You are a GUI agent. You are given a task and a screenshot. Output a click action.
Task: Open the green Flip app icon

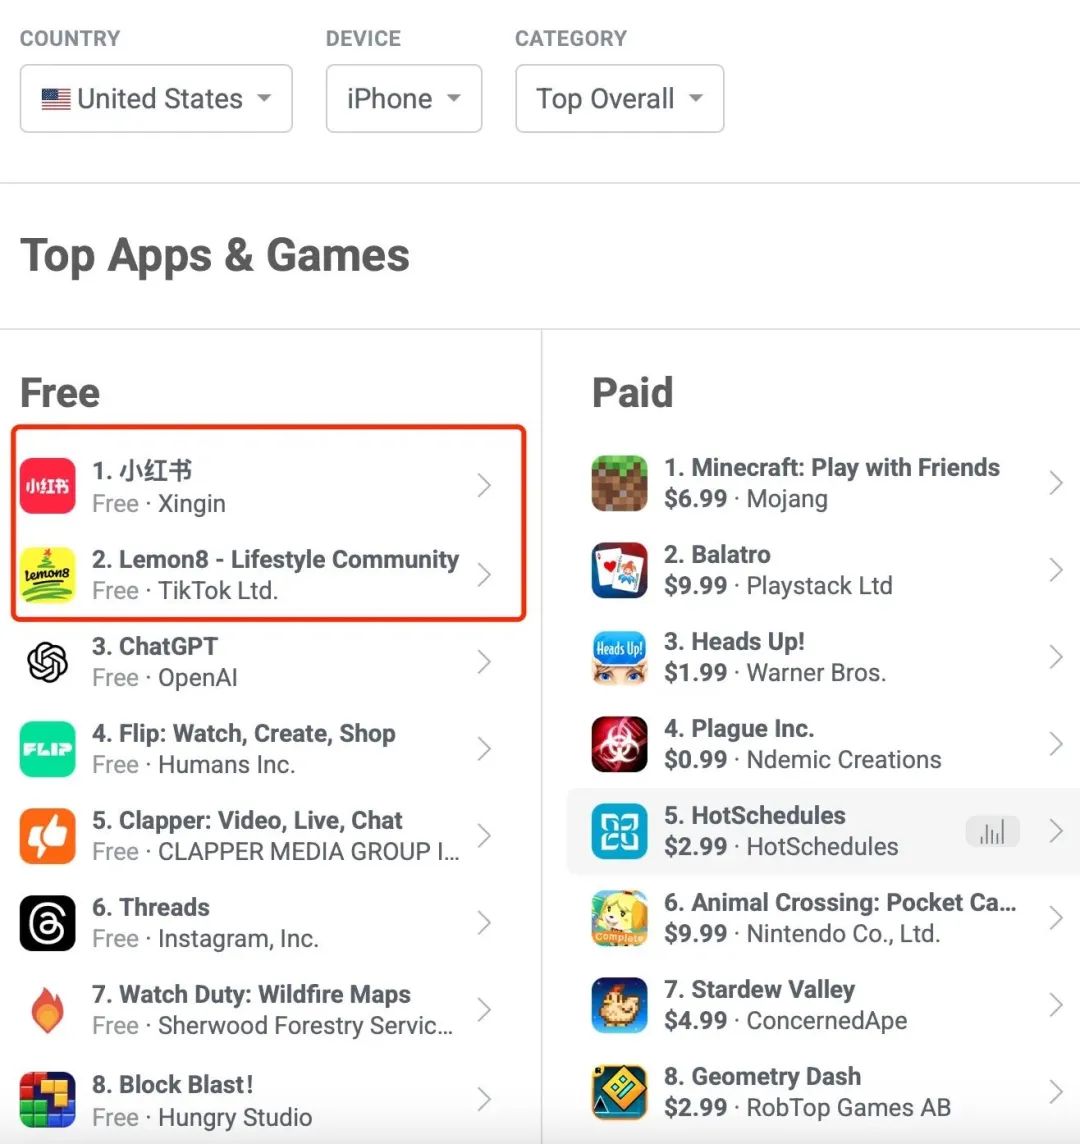click(x=47, y=749)
